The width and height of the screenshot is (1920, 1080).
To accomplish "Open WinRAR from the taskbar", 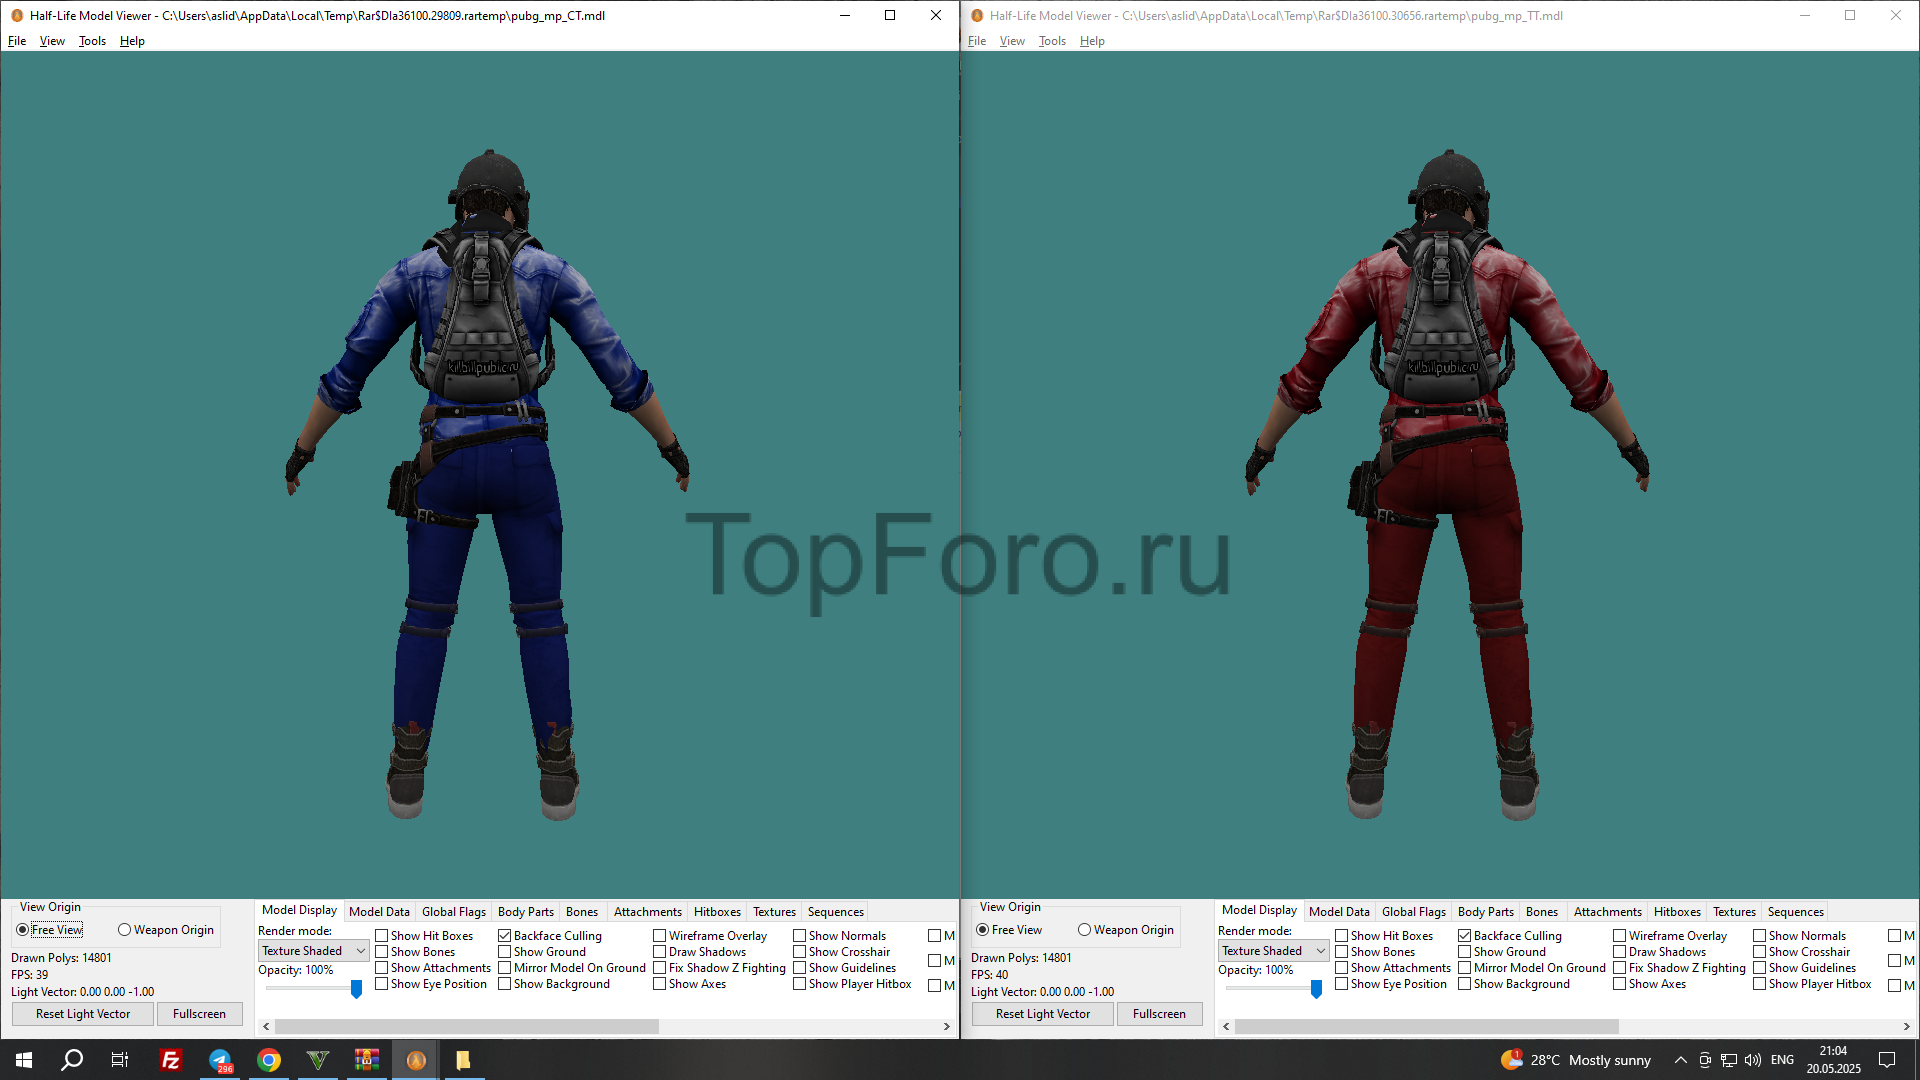I will click(x=367, y=1060).
